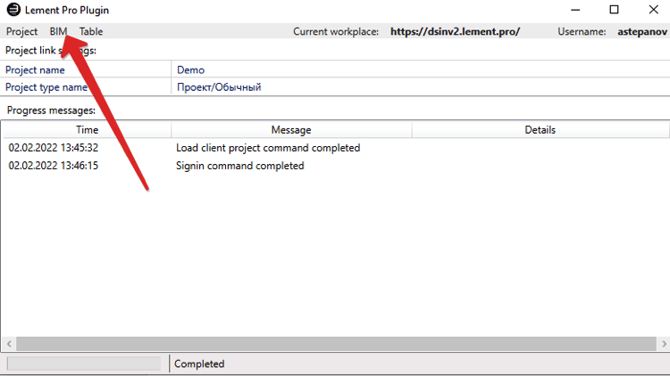Sort by the Time column header
Viewport: 670px width, 376px height.
87,130
